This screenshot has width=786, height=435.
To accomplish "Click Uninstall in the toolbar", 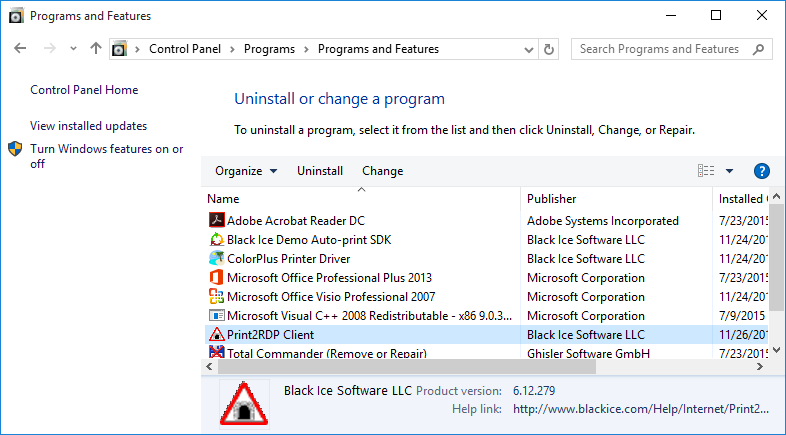I will point(320,171).
